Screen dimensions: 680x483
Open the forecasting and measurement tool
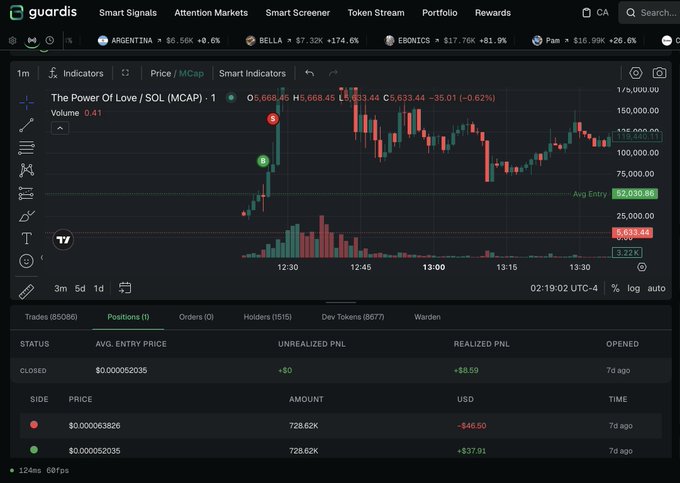[x=26, y=193]
